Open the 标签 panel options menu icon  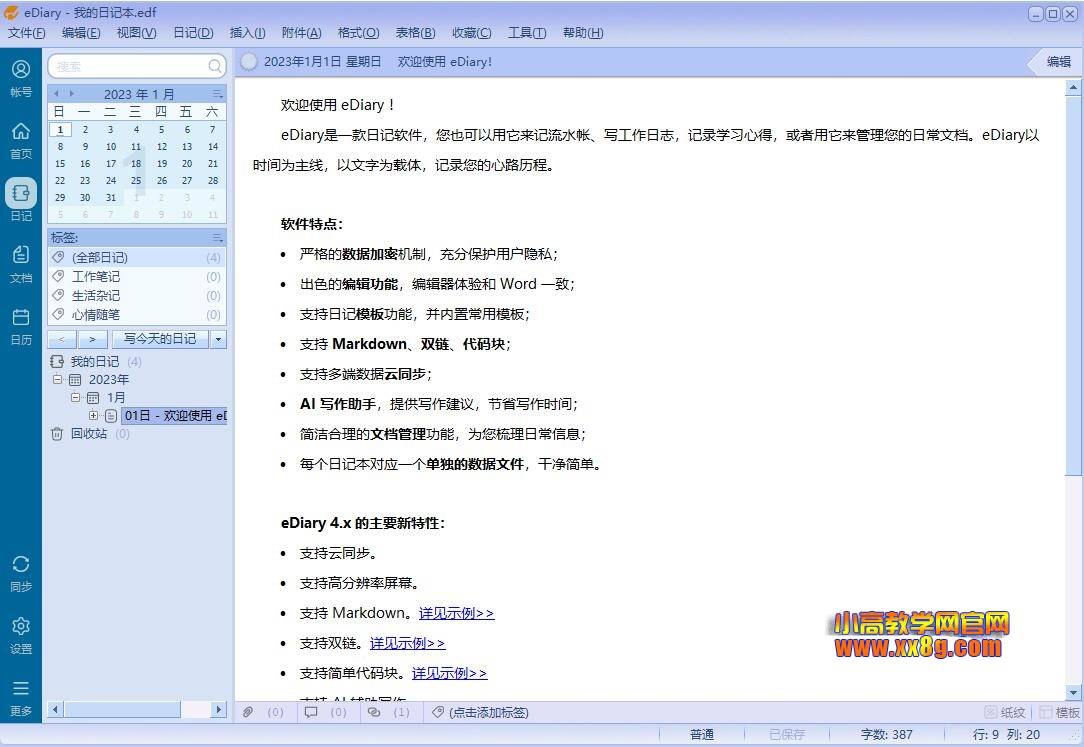[218, 238]
